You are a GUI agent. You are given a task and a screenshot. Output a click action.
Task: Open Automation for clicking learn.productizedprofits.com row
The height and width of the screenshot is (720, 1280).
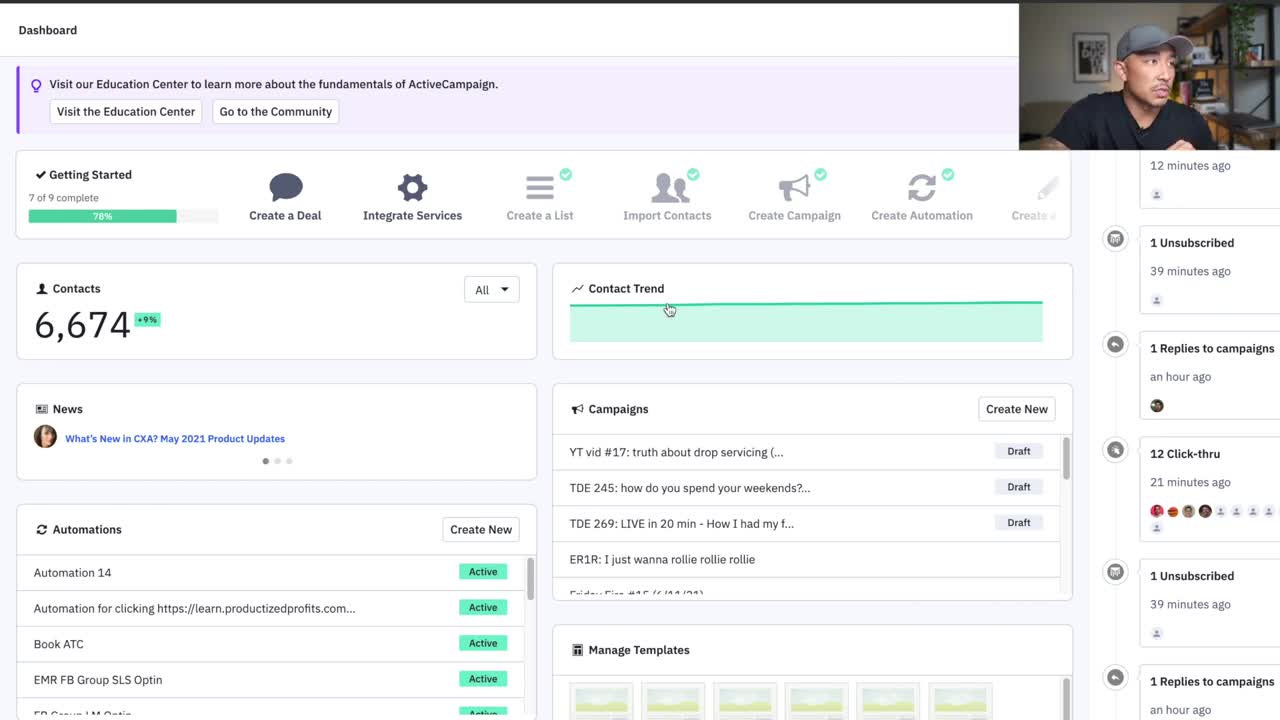271,608
